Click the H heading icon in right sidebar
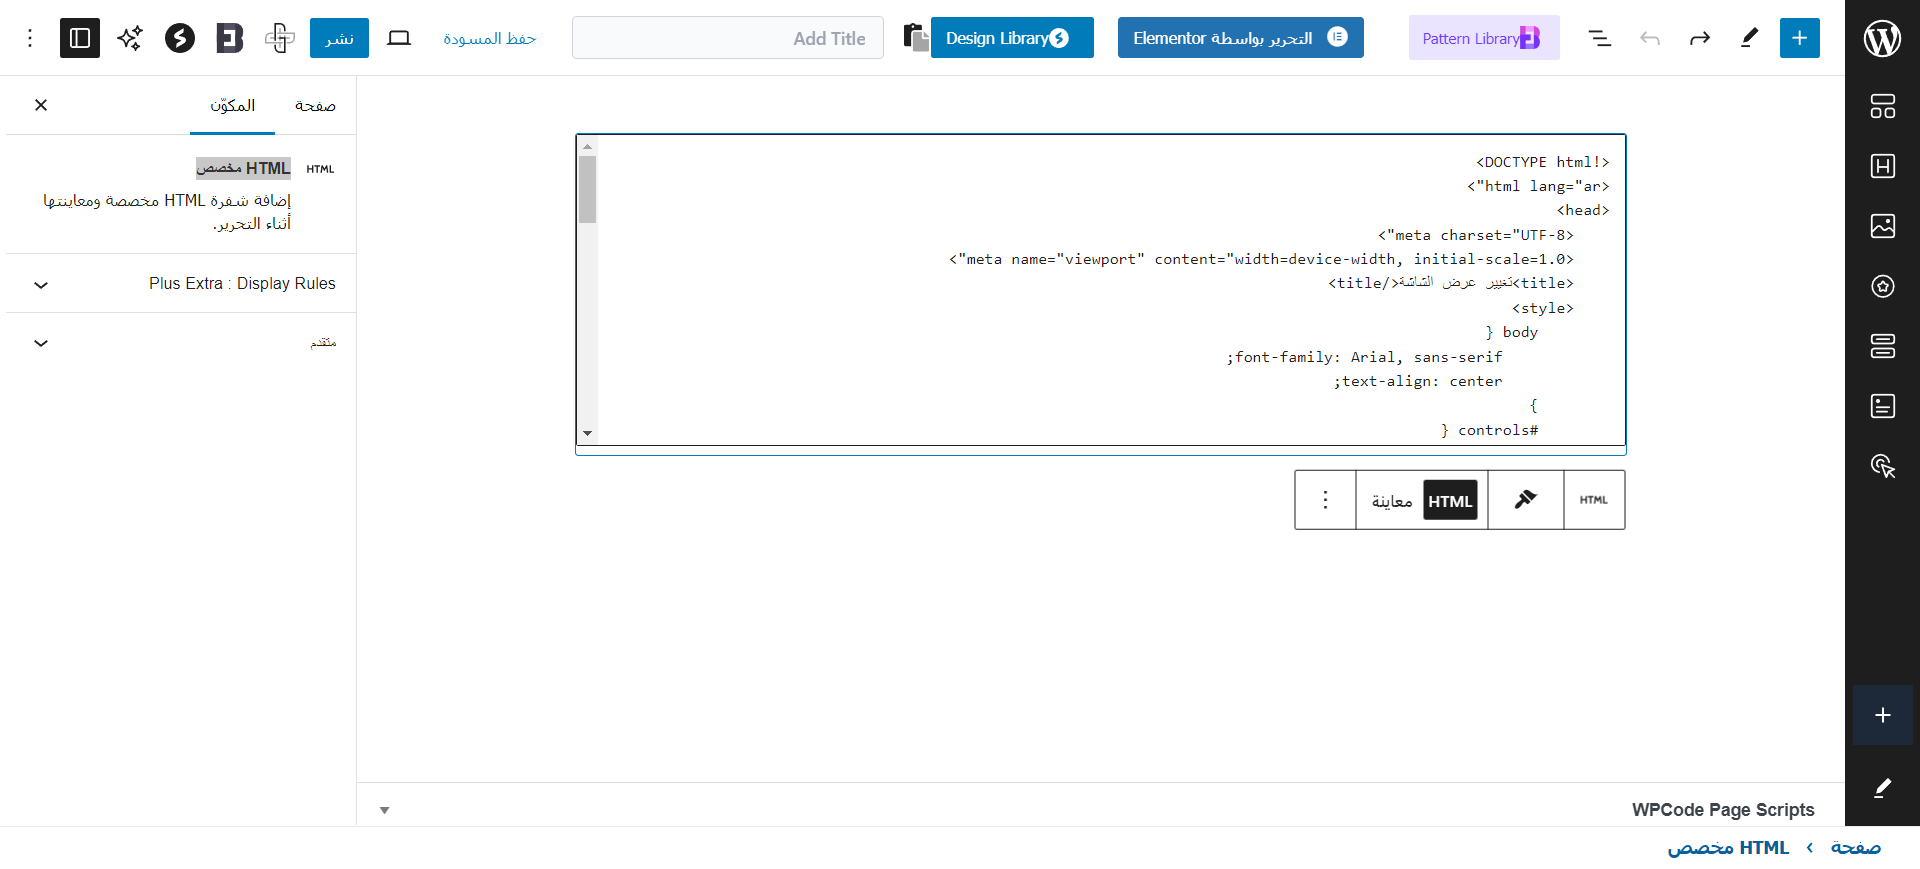The width and height of the screenshot is (1920, 869). tap(1883, 166)
